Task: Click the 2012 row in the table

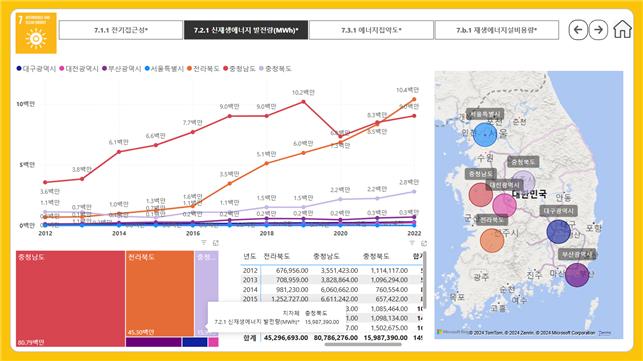Action: click(332, 270)
